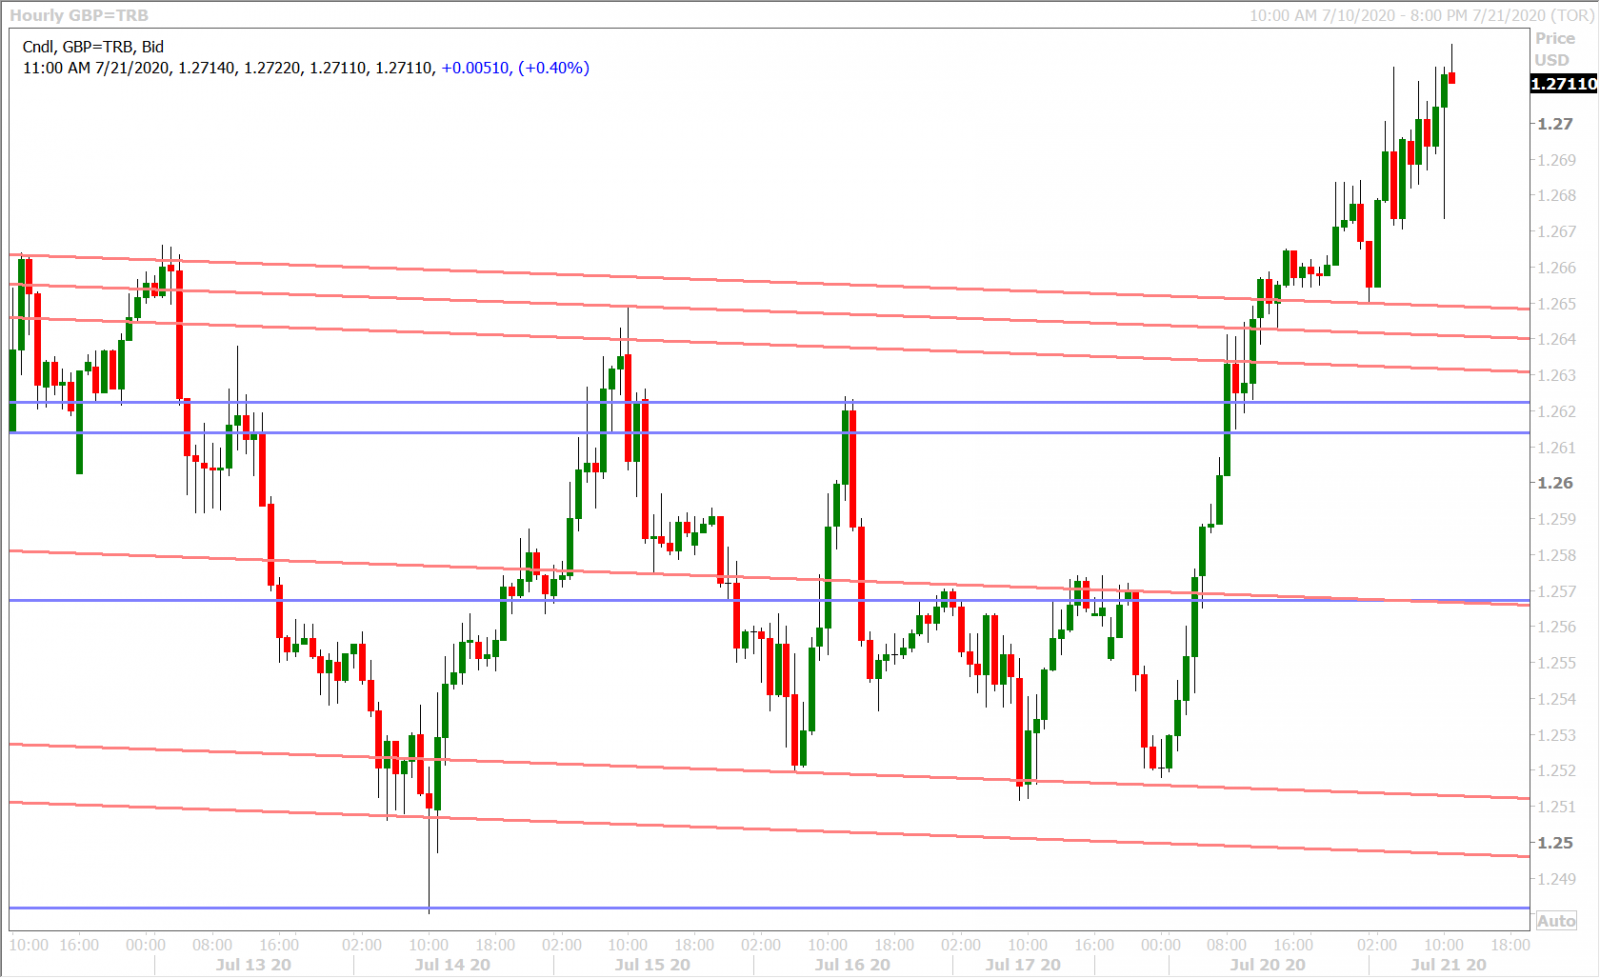Click the Hourly GBP=TRB chart title

[x=79, y=15]
